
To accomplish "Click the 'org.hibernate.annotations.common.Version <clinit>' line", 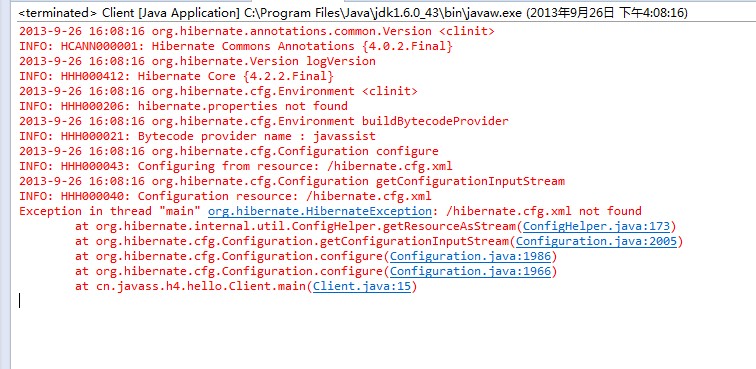I will tap(256, 31).
